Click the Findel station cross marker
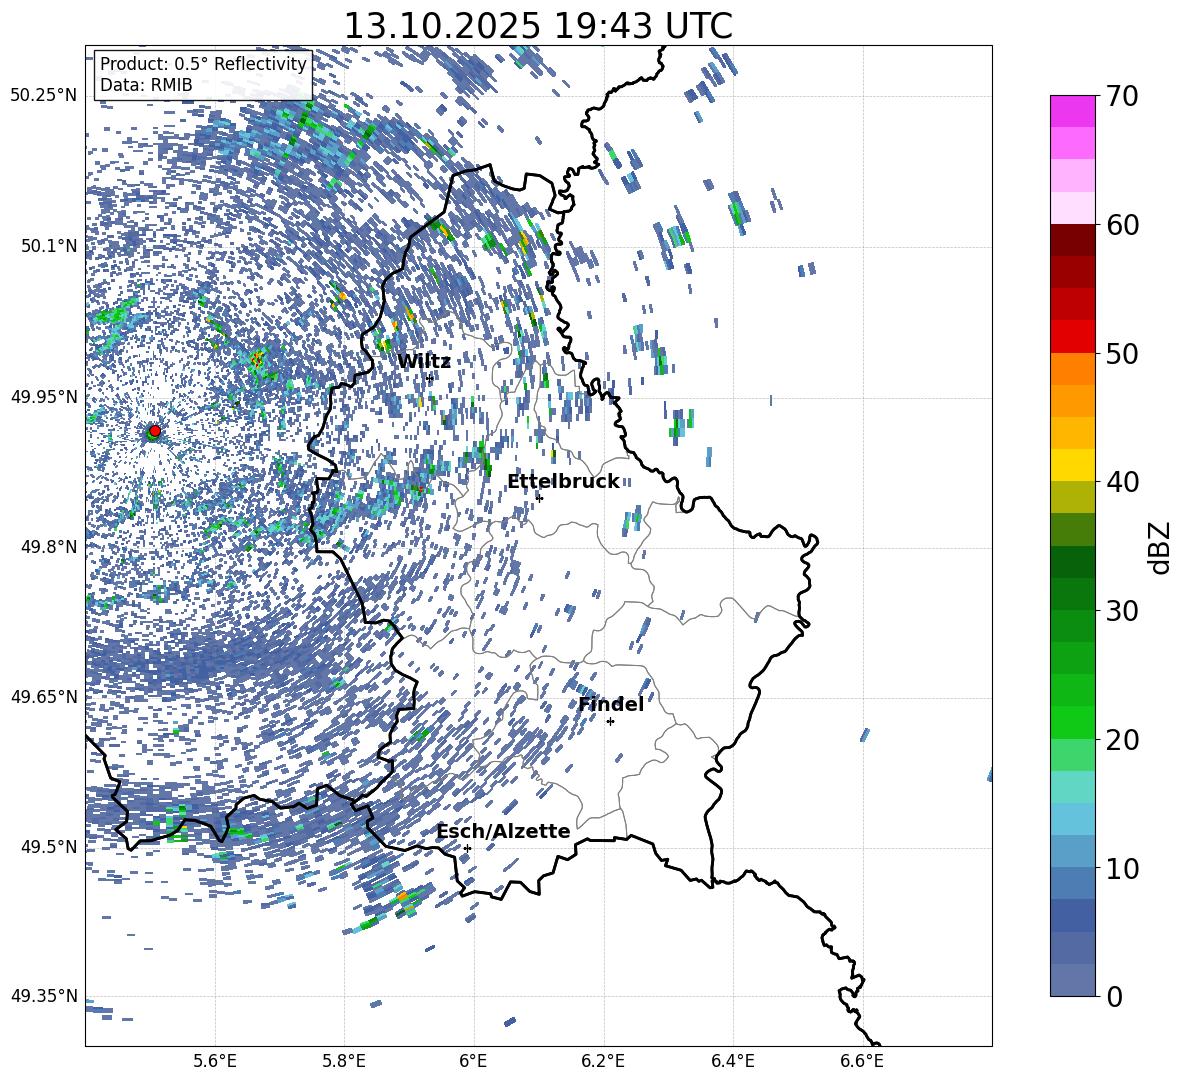Viewport: 1184px width, 1081px height. (x=610, y=722)
